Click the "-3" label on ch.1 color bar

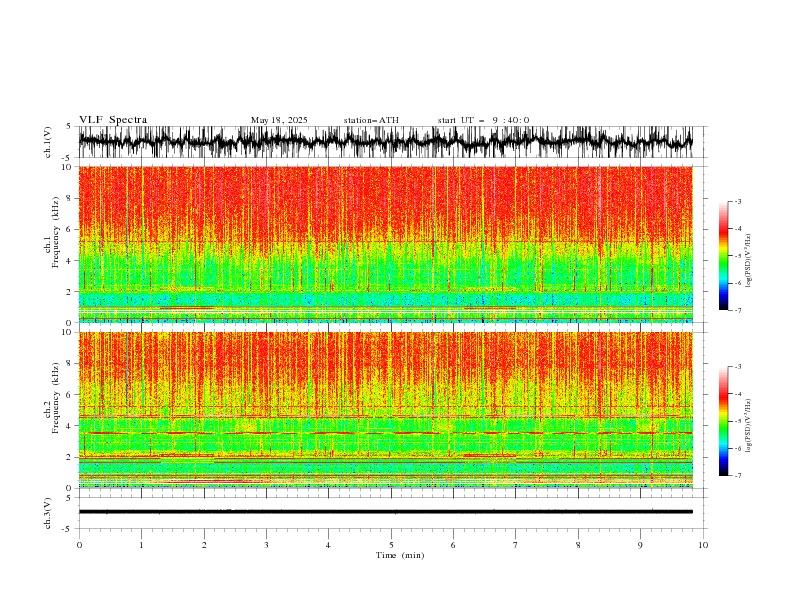pyautogui.click(x=737, y=201)
